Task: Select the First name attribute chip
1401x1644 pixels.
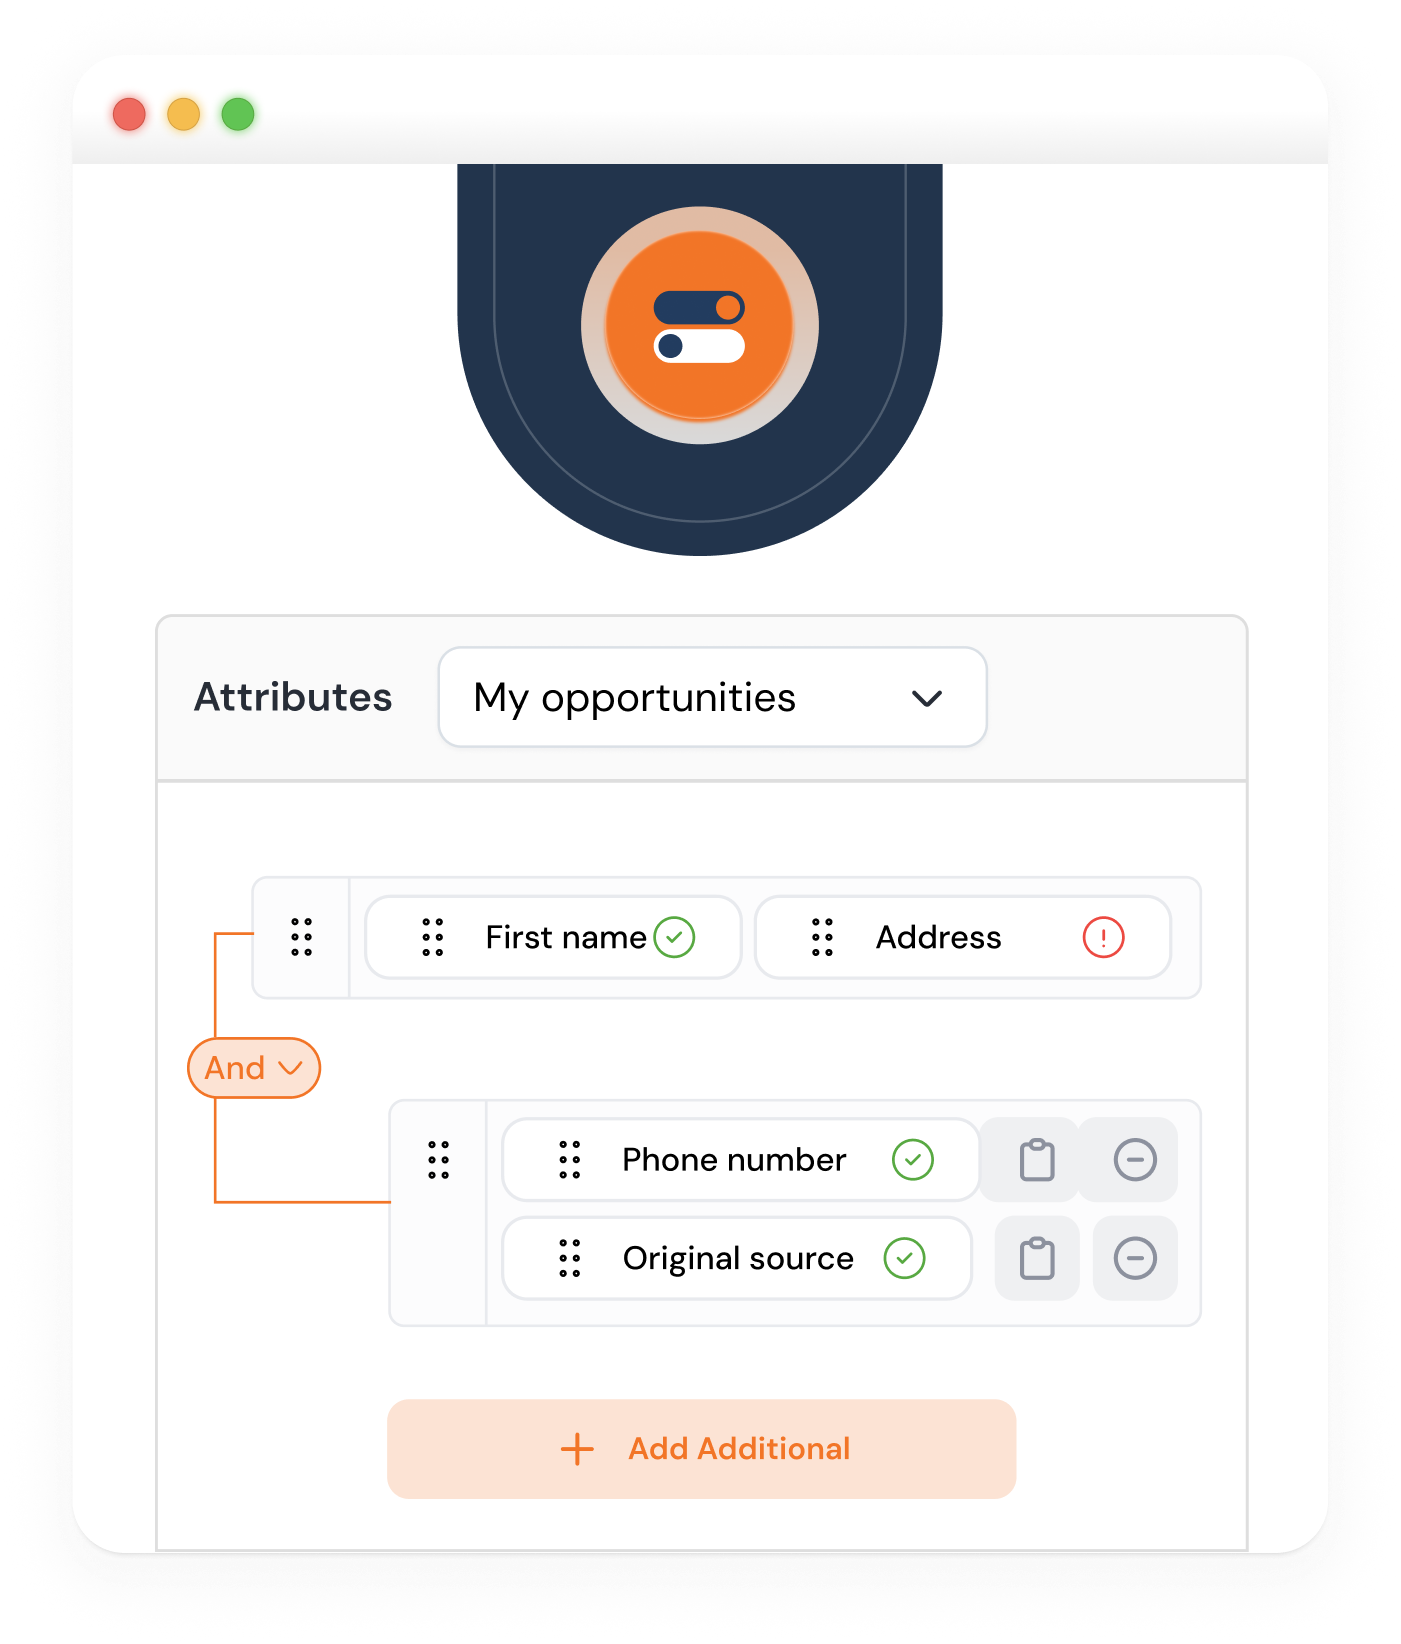Action: coord(553,937)
